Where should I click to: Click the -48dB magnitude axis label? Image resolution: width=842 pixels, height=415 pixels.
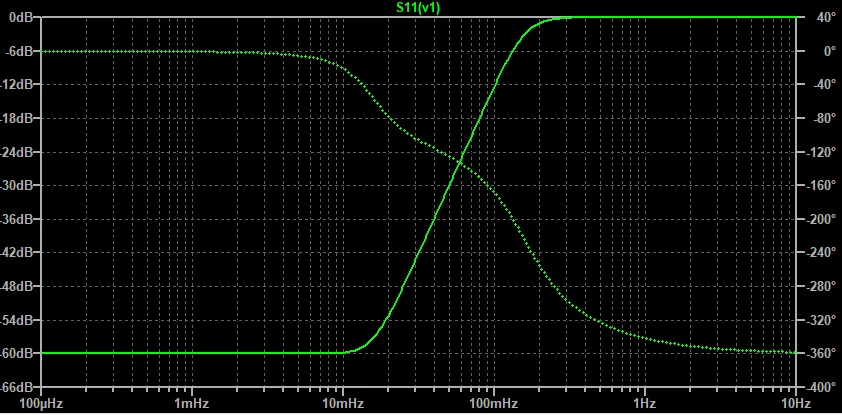tap(17, 286)
